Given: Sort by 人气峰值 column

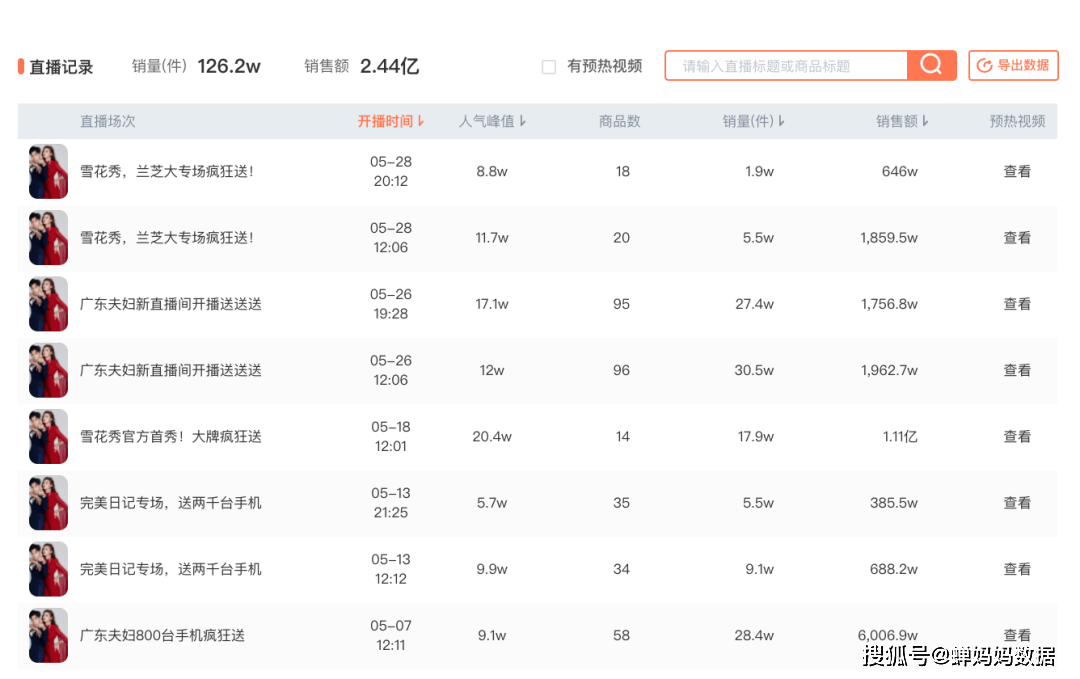Looking at the screenshot, I should [x=492, y=121].
